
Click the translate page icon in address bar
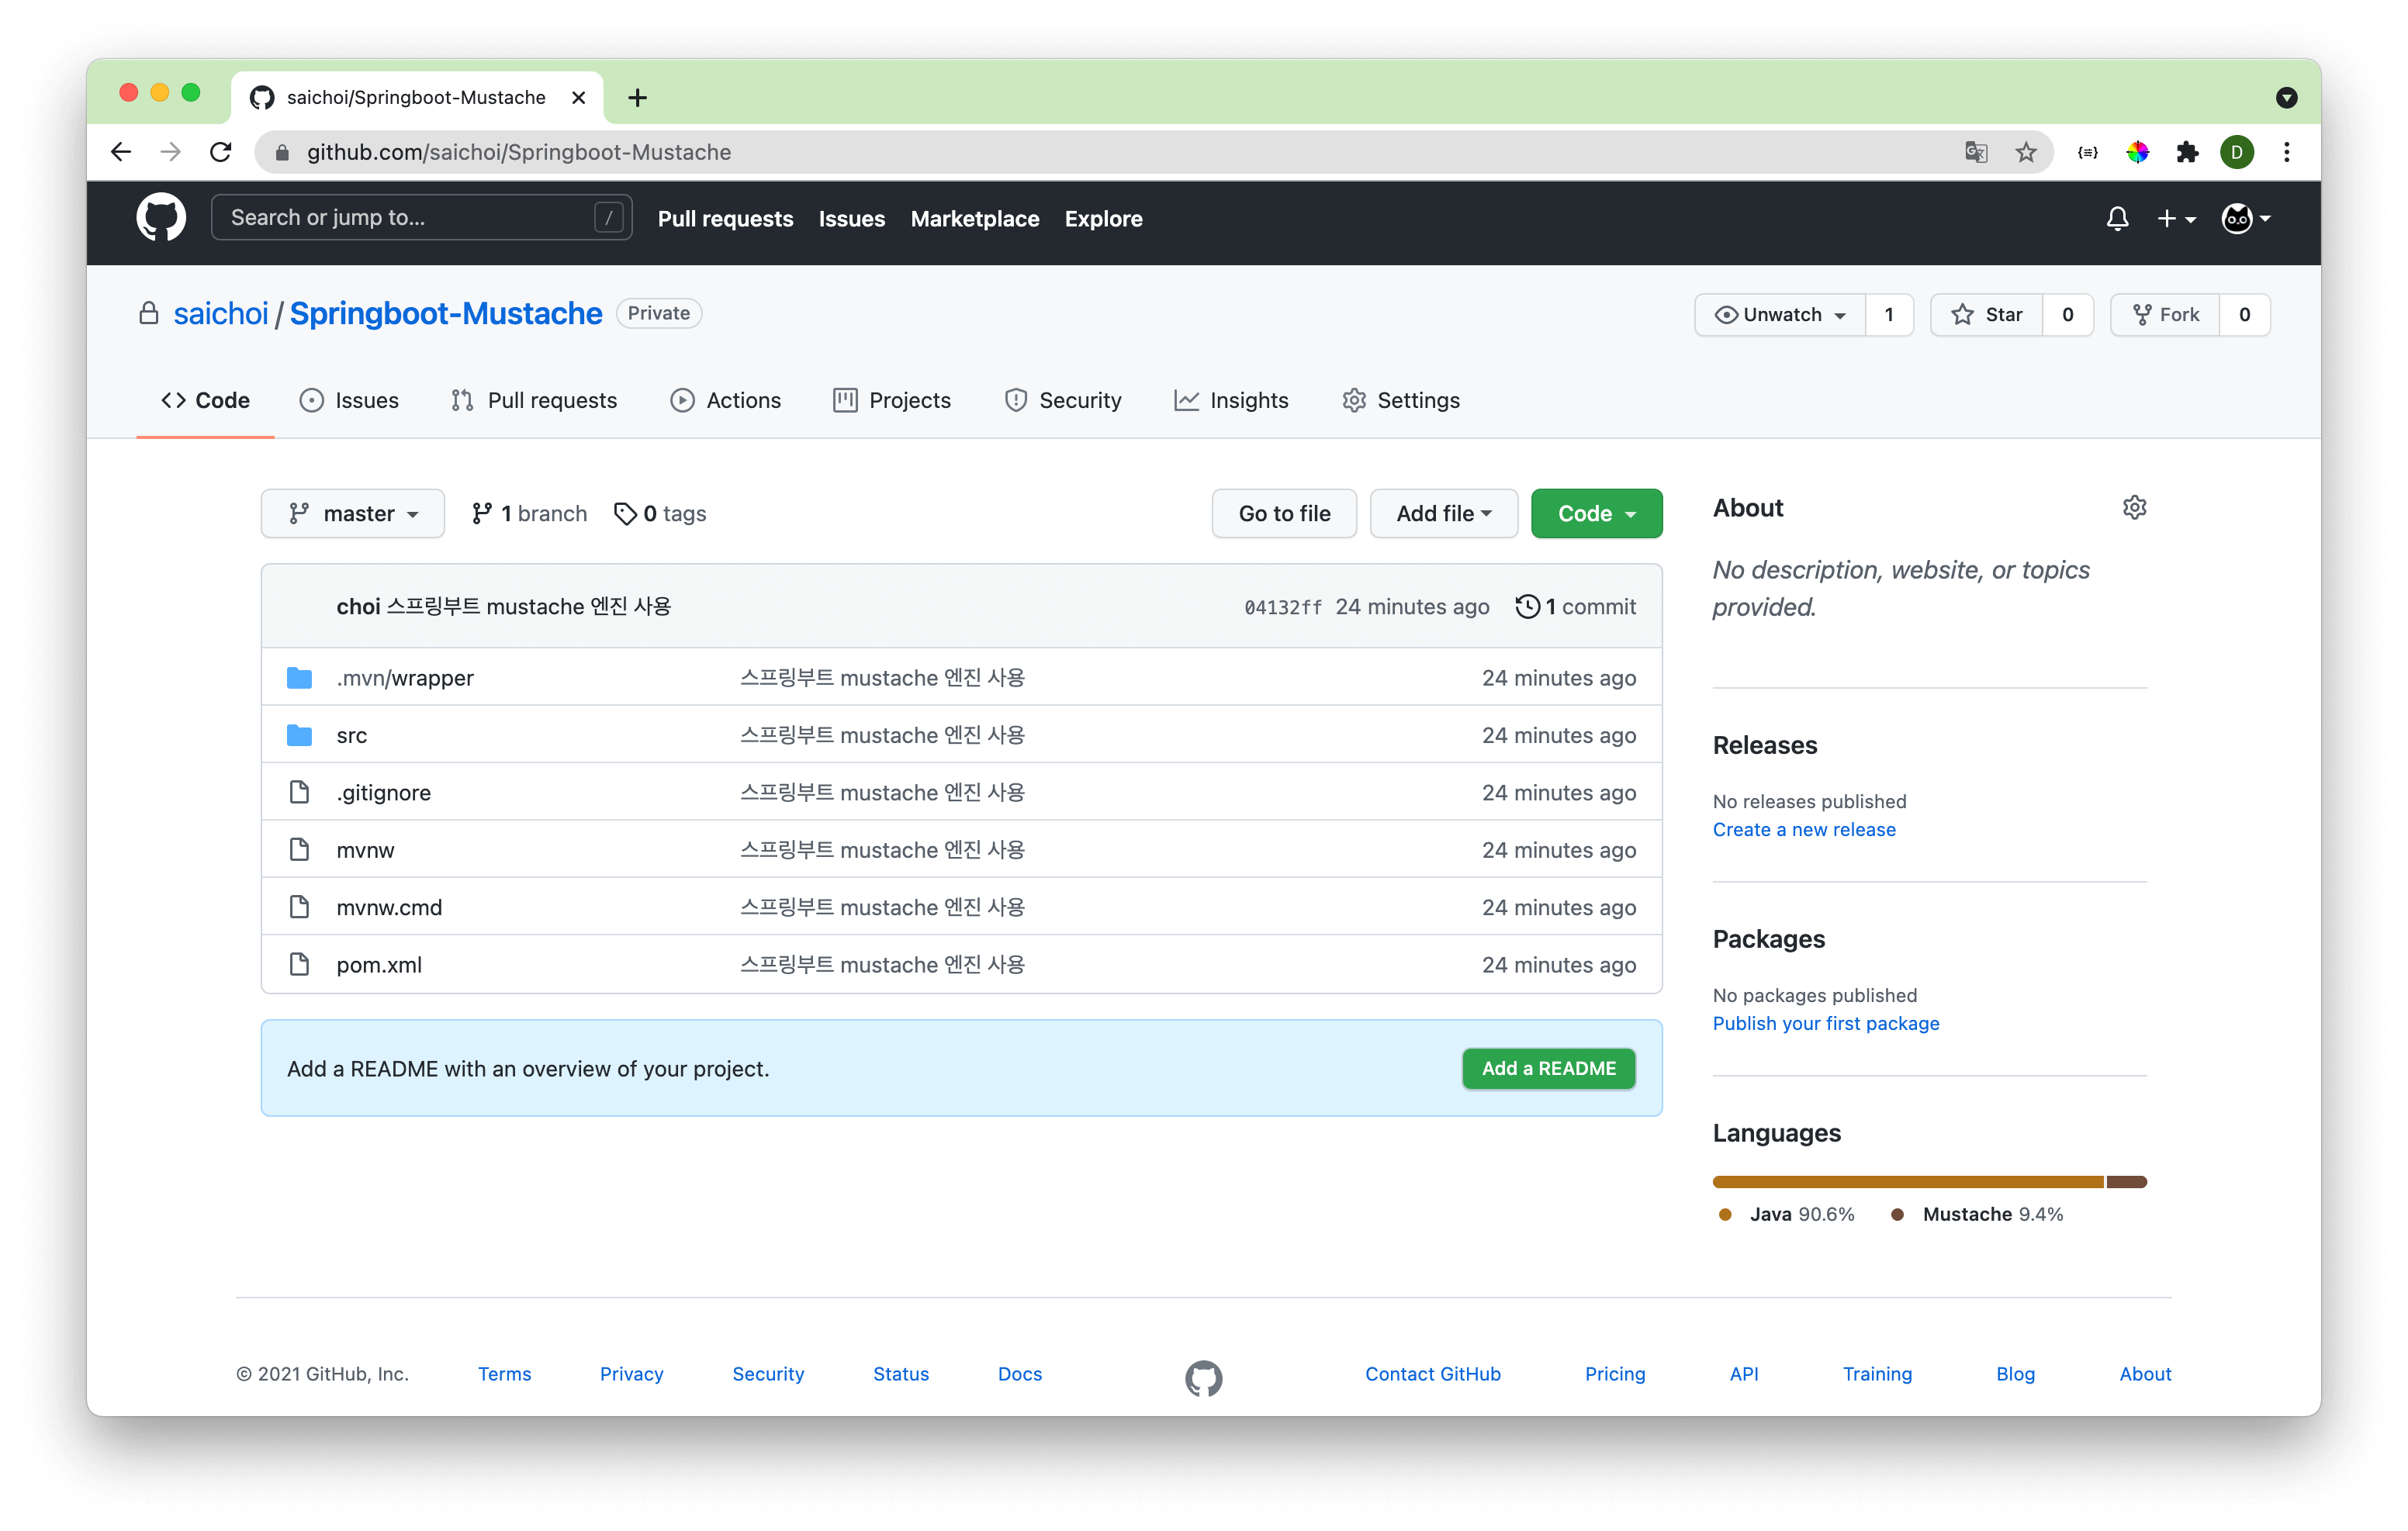(1976, 152)
